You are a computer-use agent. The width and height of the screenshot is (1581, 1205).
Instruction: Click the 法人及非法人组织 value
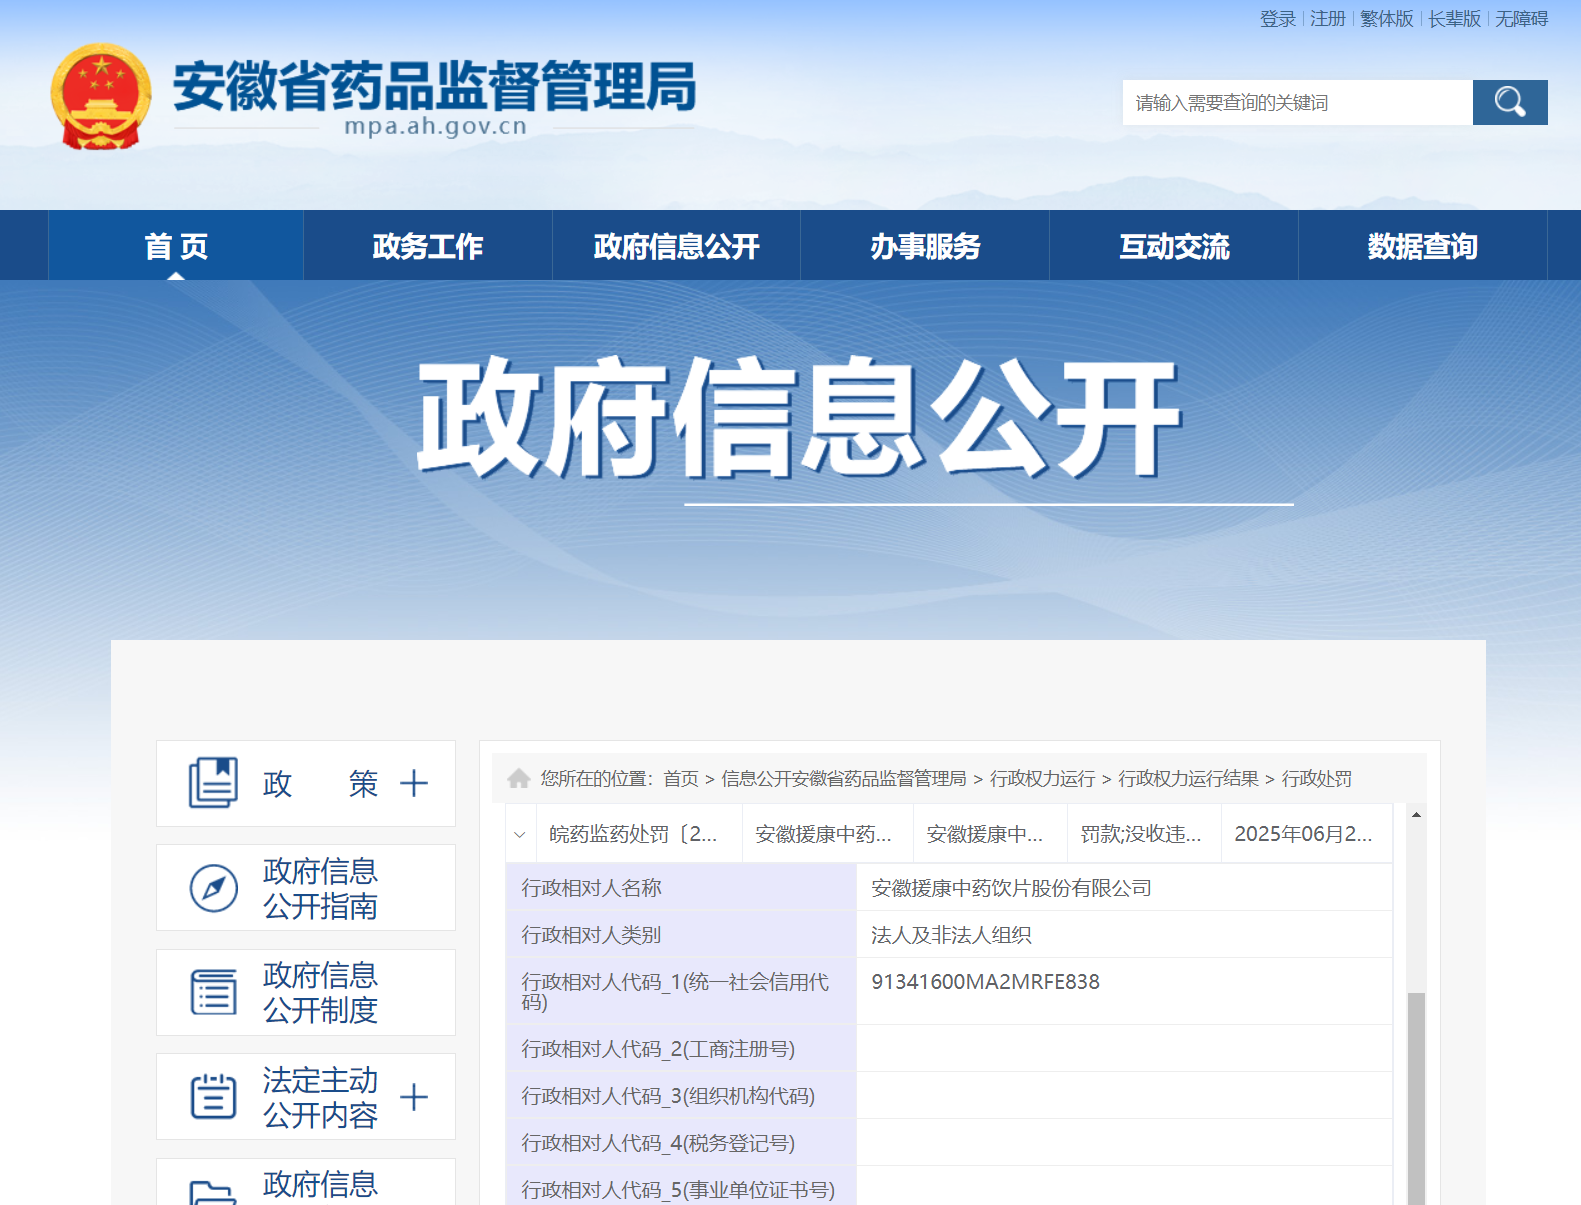(951, 935)
